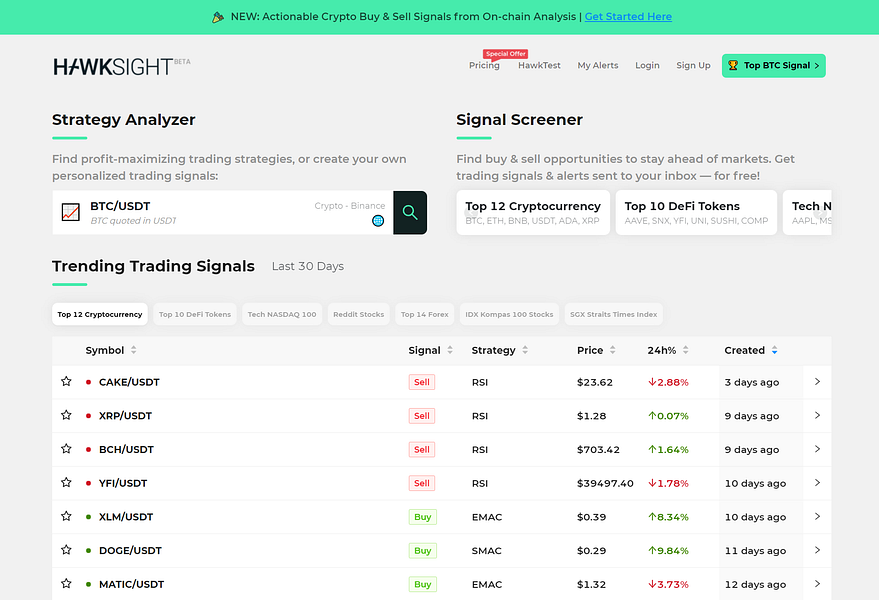Screen dimensions: 879x600
Task: Select the Reddit Stocks tab
Action: pos(358,313)
